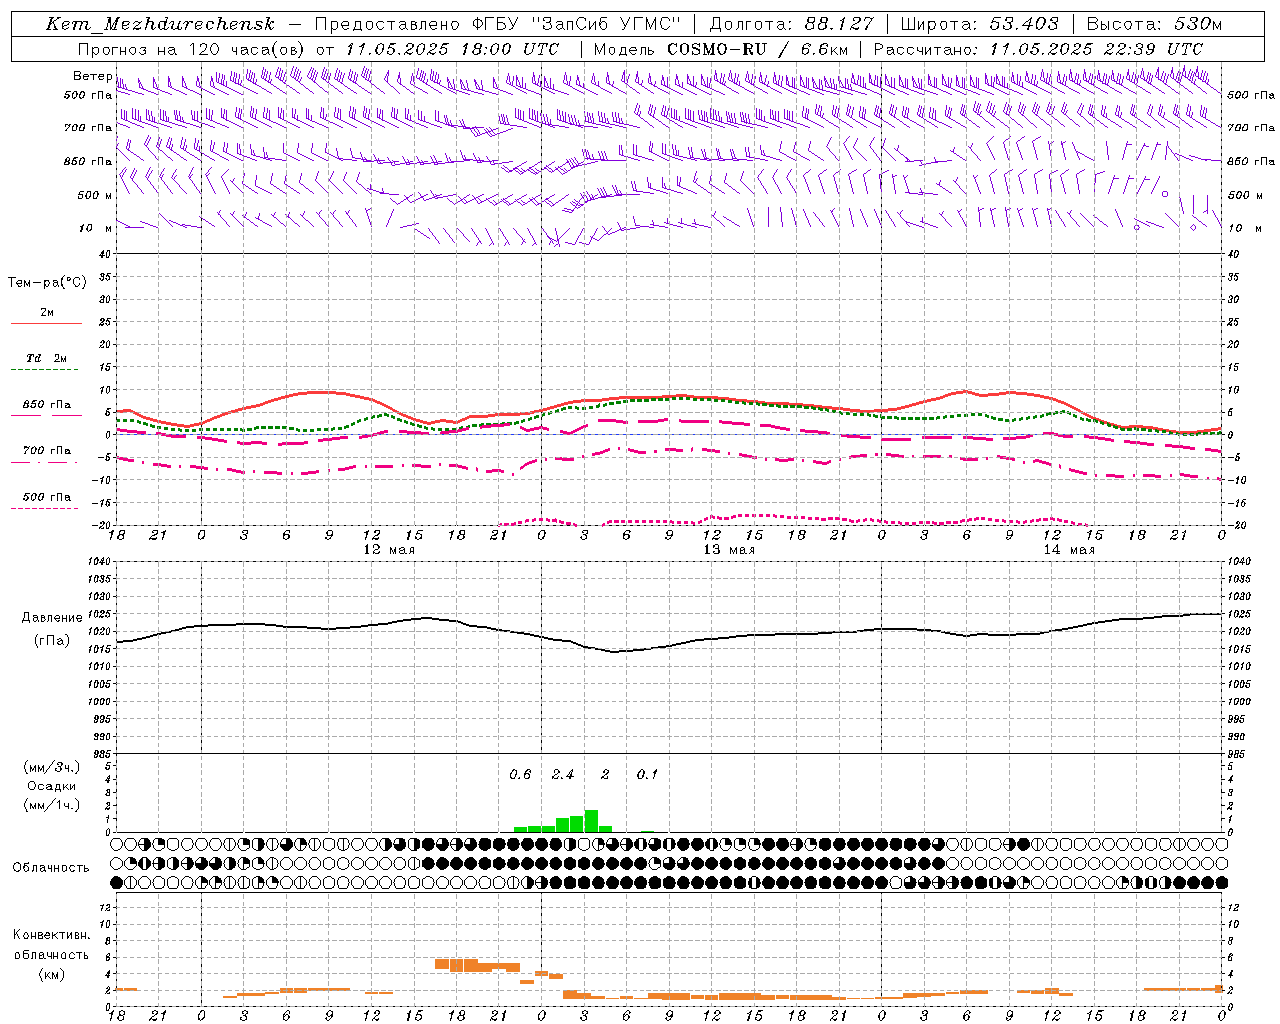Viewport: 1280px width, 1024px height.
Task: Click the (мм/3ч.) precipitation unit label
Action: tap(52, 767)
